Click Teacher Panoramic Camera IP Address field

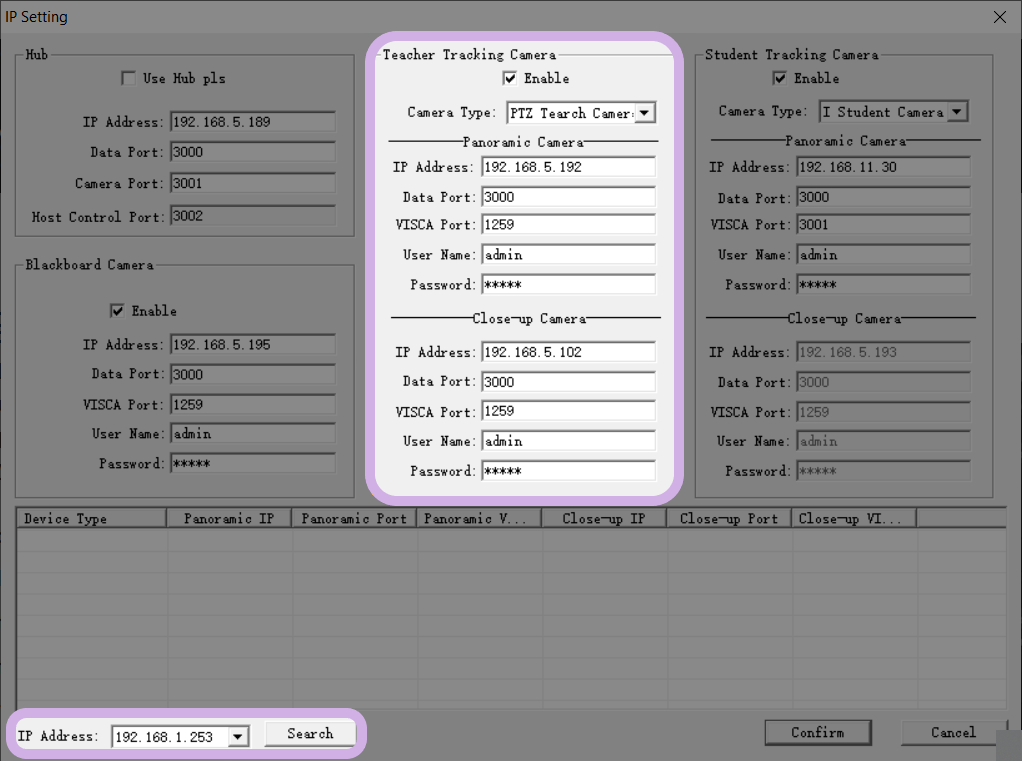pyautogui.click(x=567, y=167)
